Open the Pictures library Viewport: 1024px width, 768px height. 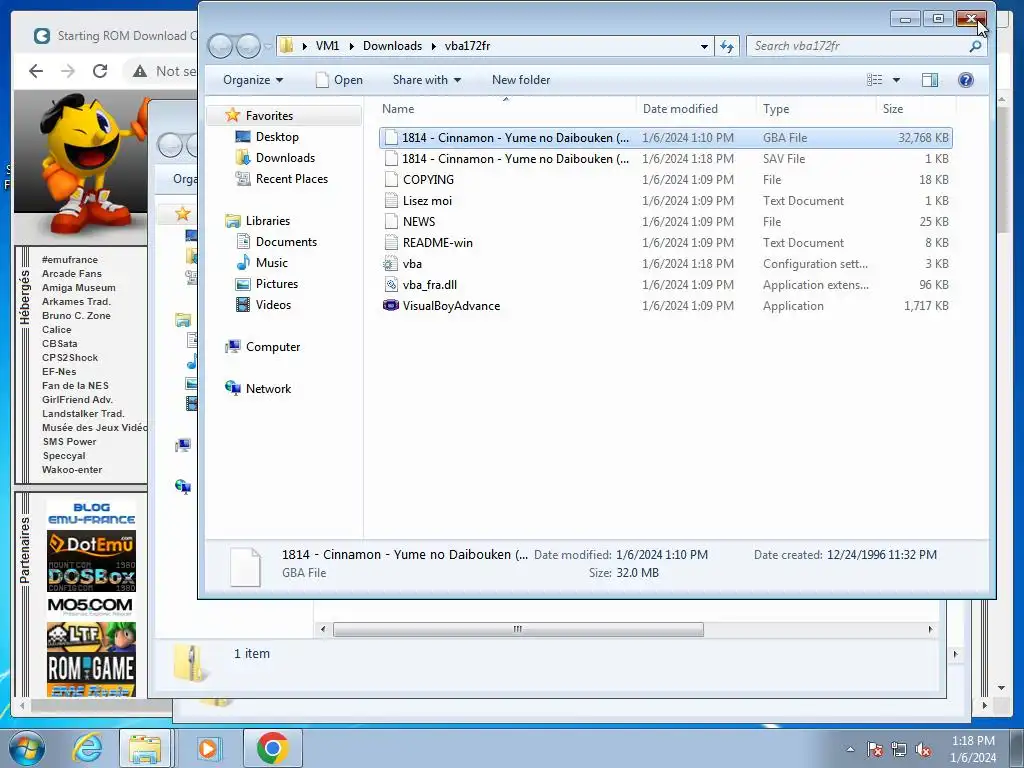(276, 283)
